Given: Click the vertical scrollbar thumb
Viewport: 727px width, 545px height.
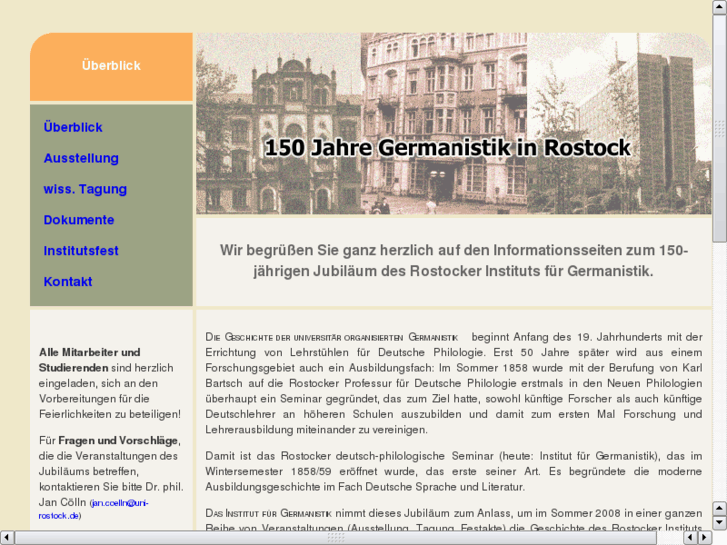Looking at the screenshot, I should tap(720, 128).
